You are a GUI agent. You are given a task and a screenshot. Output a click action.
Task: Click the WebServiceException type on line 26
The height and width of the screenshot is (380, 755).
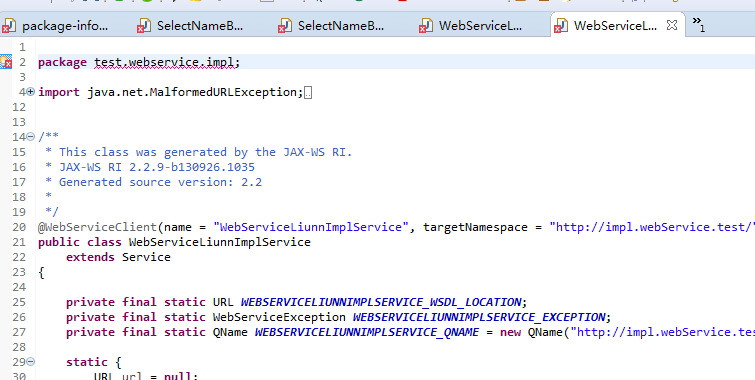pos(279,317)
